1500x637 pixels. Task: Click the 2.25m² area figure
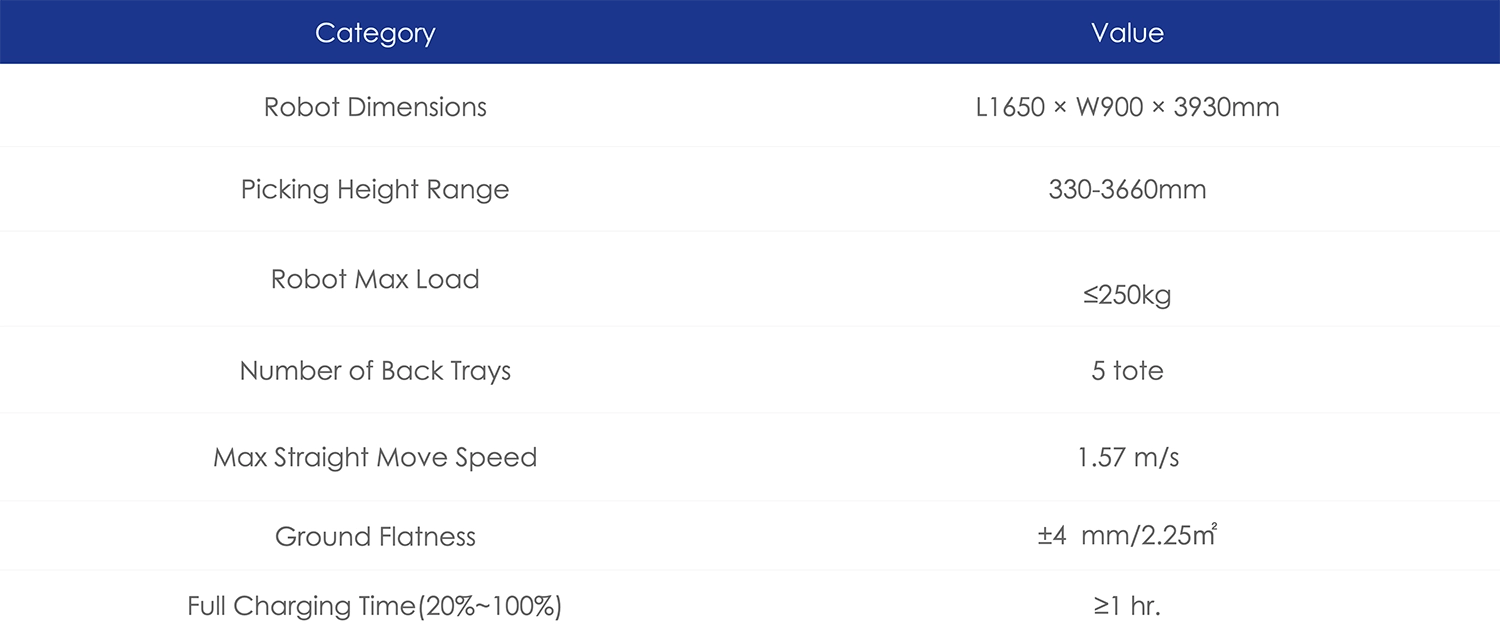[x=1180, y=536]
